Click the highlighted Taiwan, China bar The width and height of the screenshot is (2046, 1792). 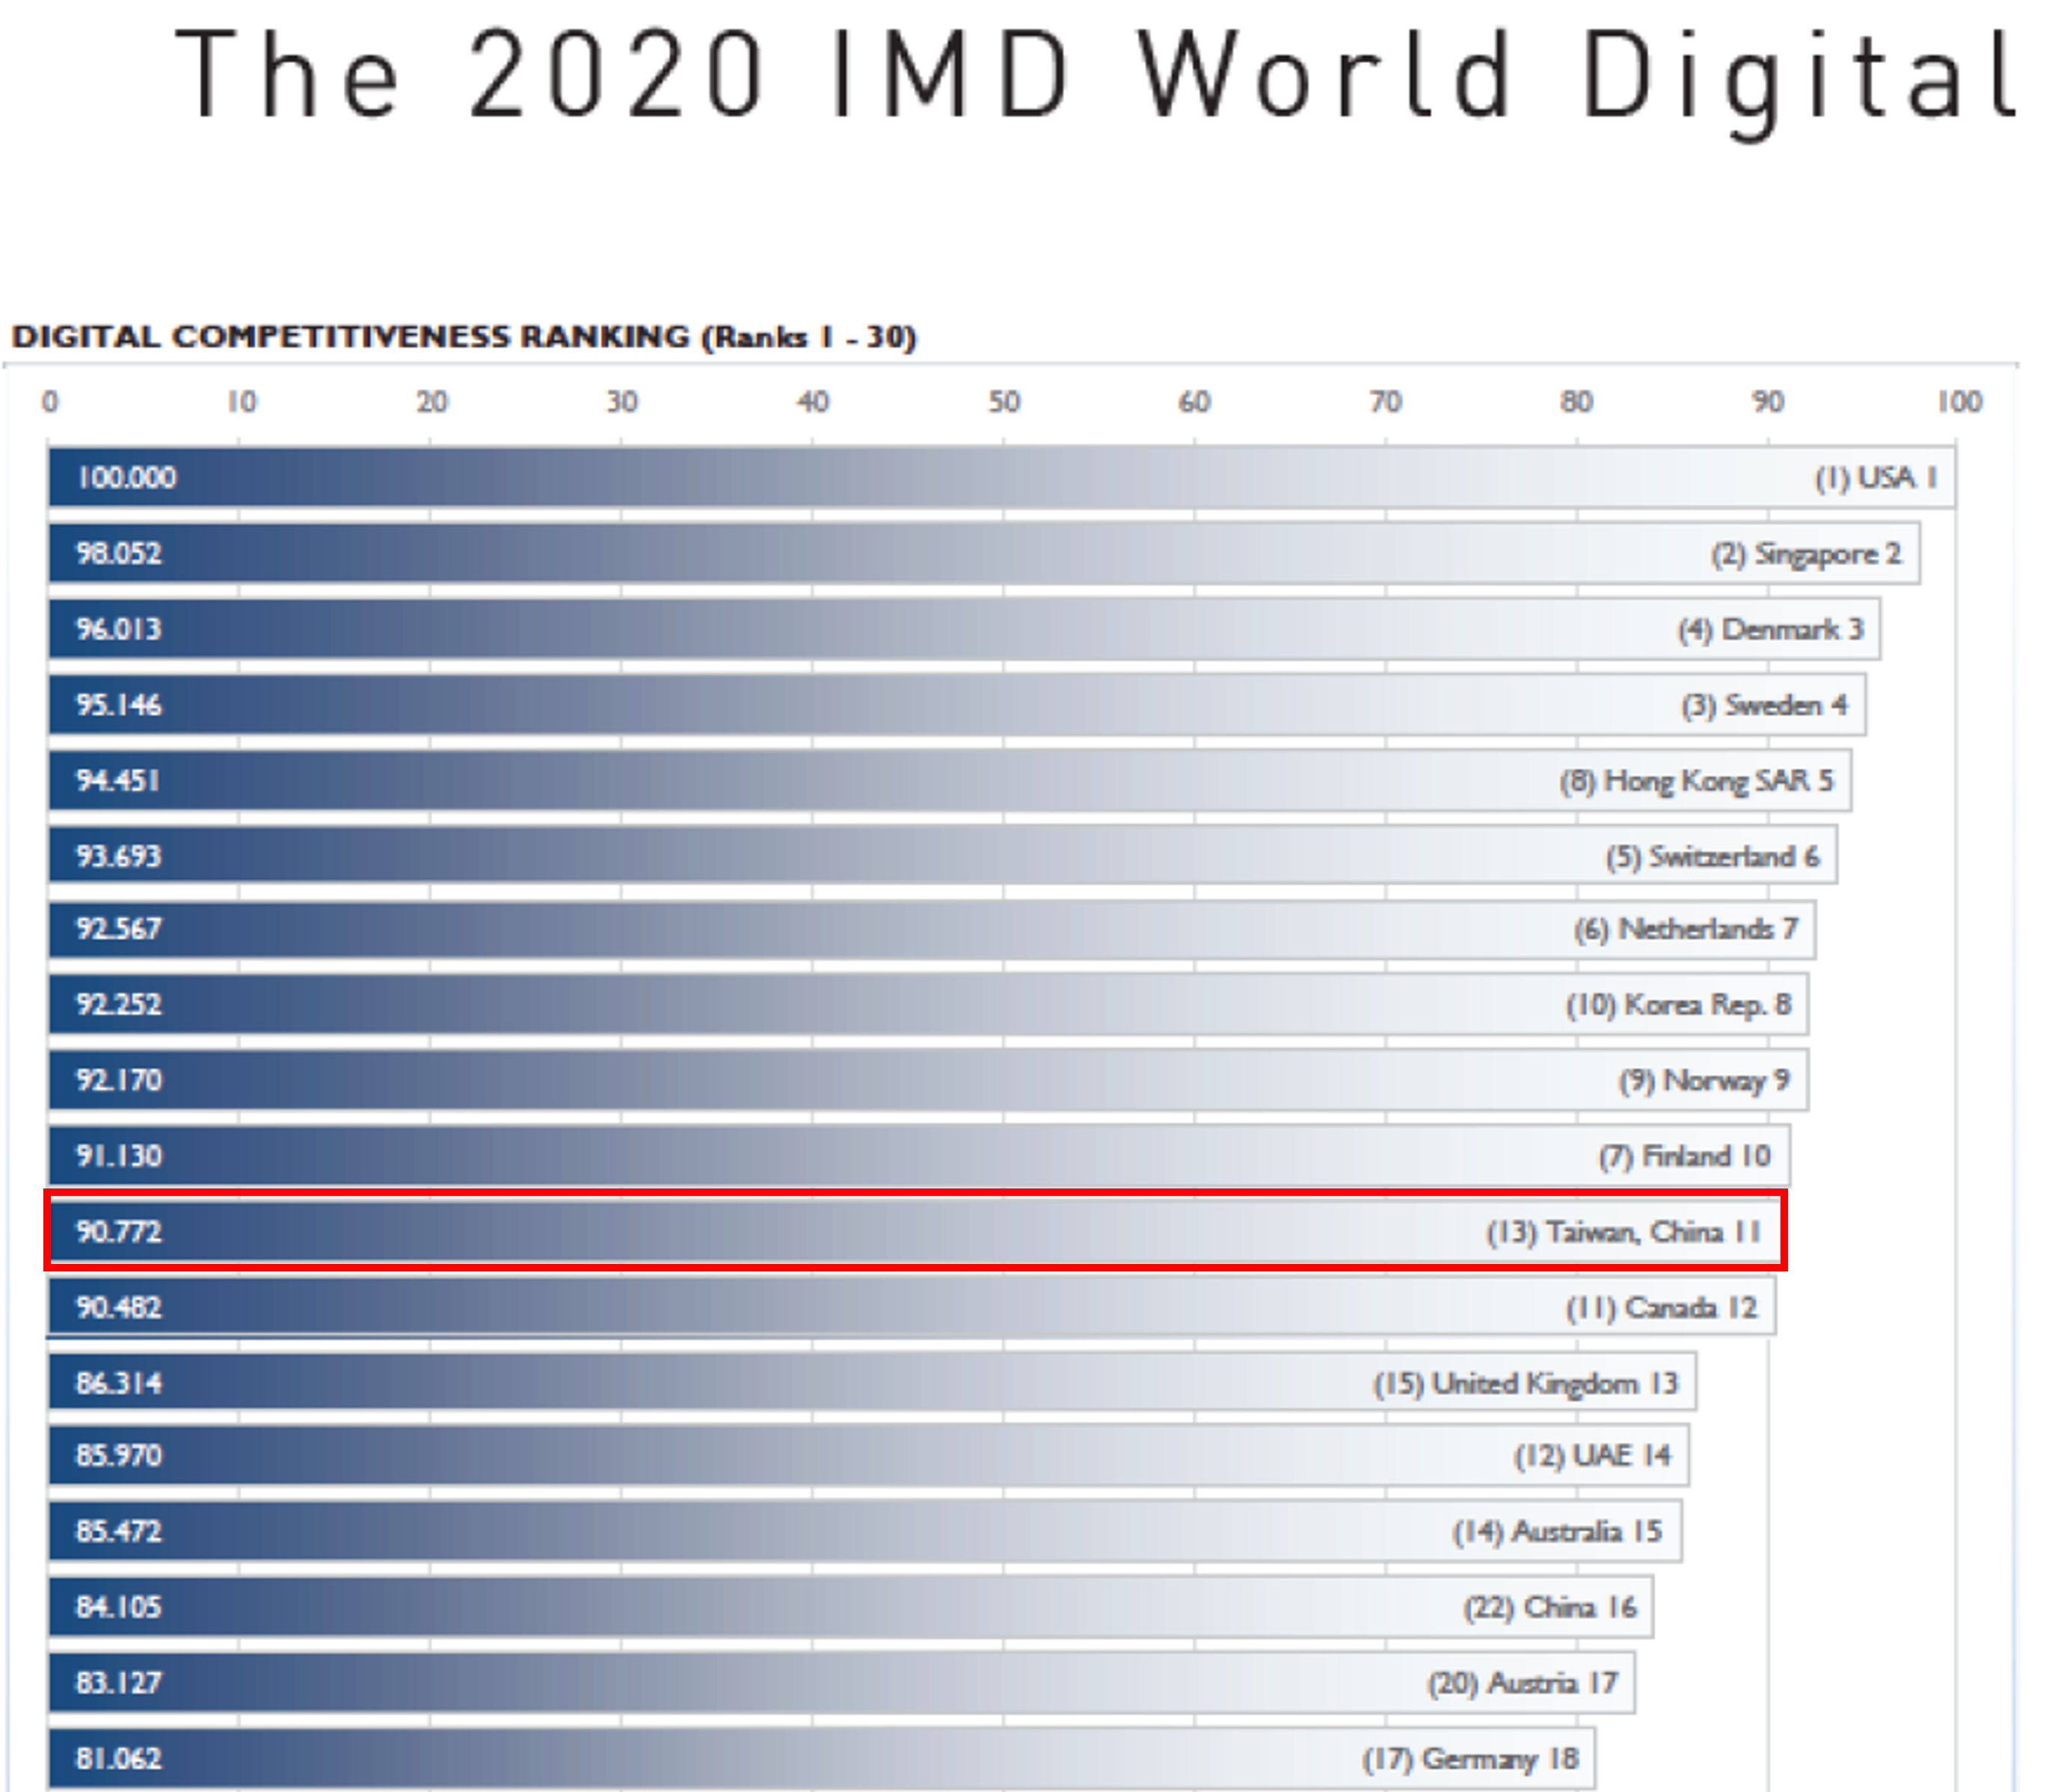click(915, 1232)
